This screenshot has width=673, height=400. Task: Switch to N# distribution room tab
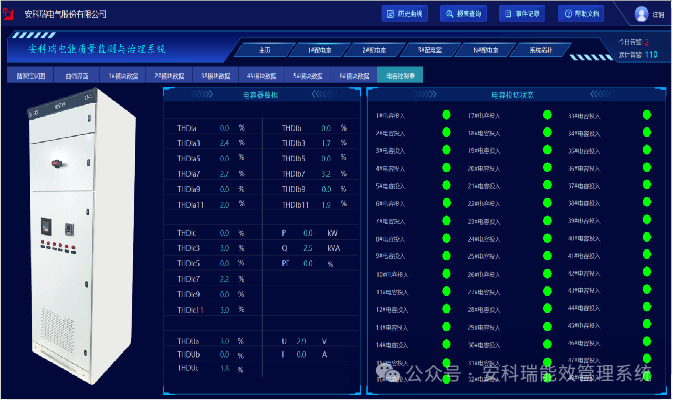tap(485, 50)
